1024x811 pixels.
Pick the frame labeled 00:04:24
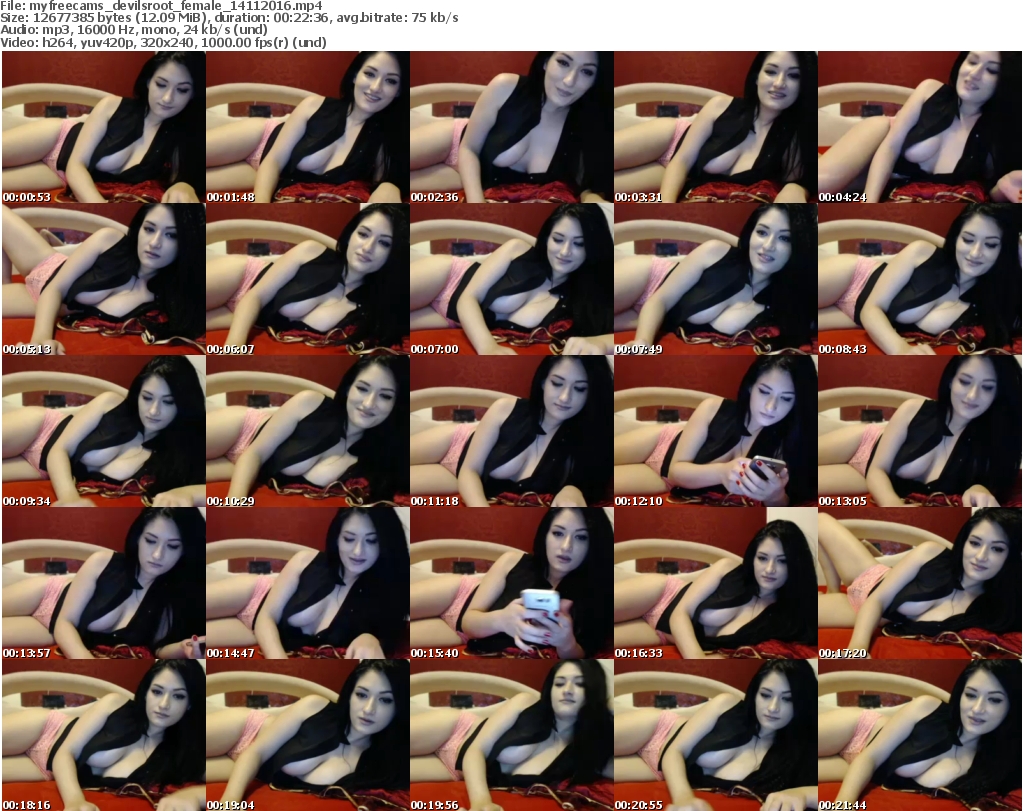click(x=919, y=127)
